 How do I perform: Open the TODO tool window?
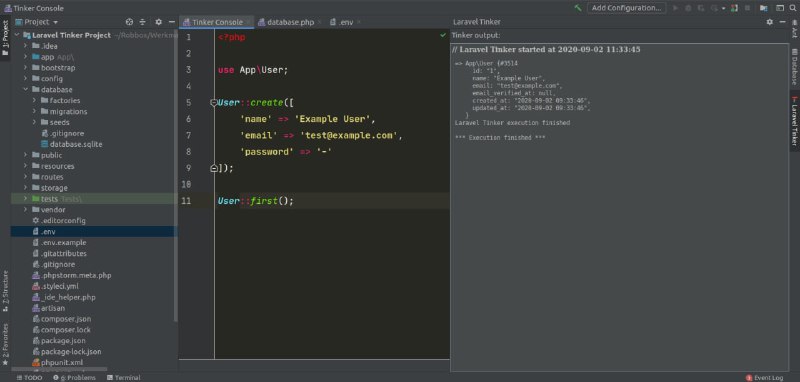click(x=29, y=377)
